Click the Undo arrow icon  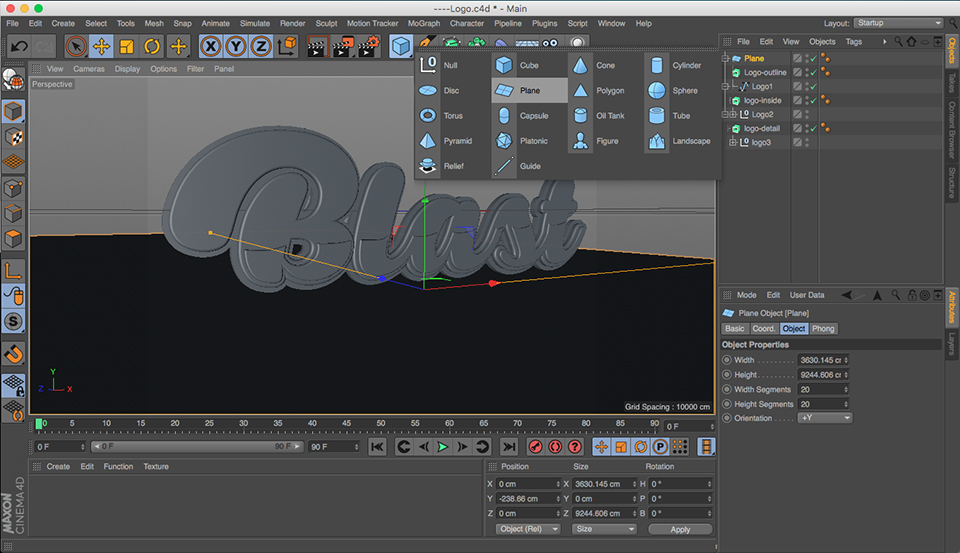(x=19, y=46)
